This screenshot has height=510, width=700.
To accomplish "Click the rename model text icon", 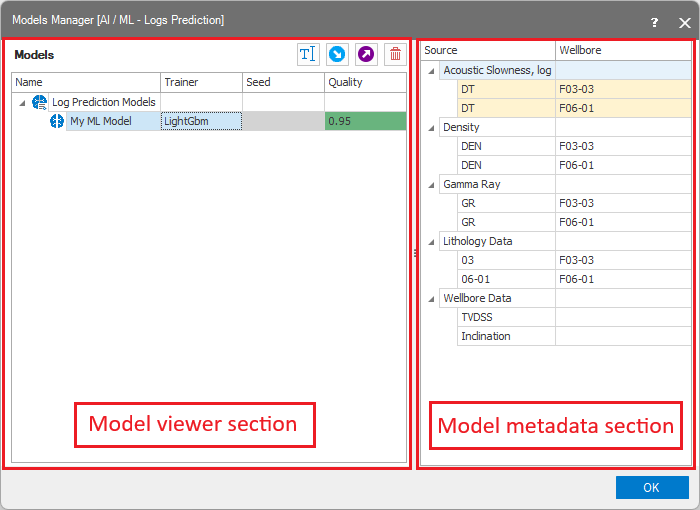I will click(x=308, y=55).
